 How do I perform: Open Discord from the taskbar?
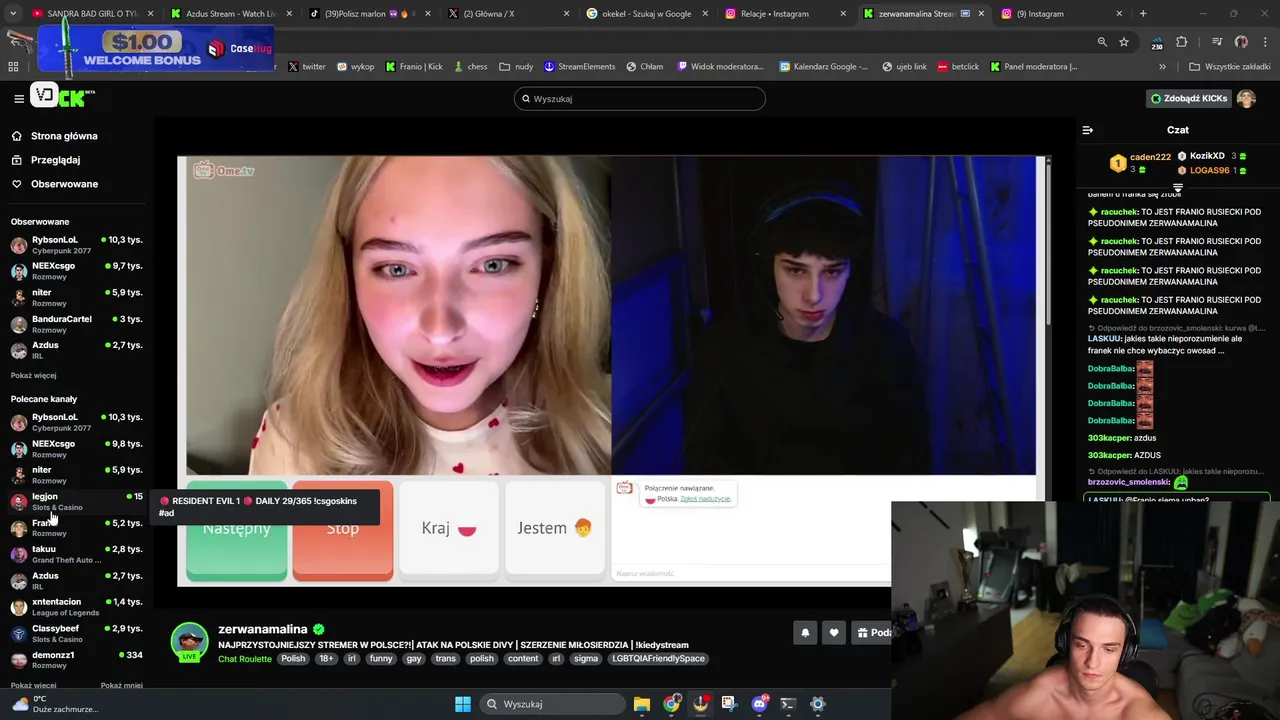click(759, 704)
